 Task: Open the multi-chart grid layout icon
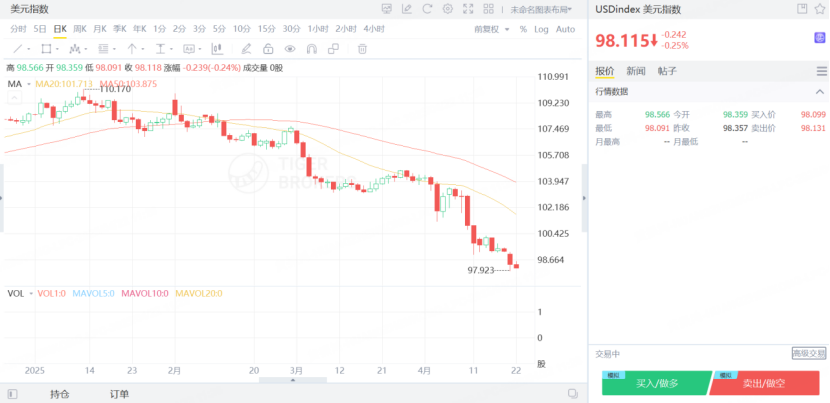click(489, 9)
